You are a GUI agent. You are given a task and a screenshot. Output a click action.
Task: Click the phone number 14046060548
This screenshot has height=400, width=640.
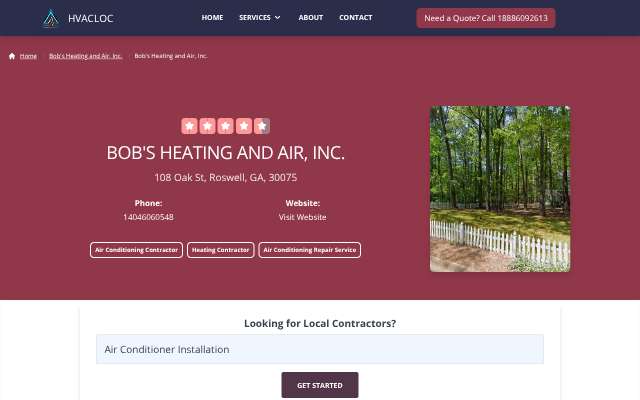tap(148, 217)
